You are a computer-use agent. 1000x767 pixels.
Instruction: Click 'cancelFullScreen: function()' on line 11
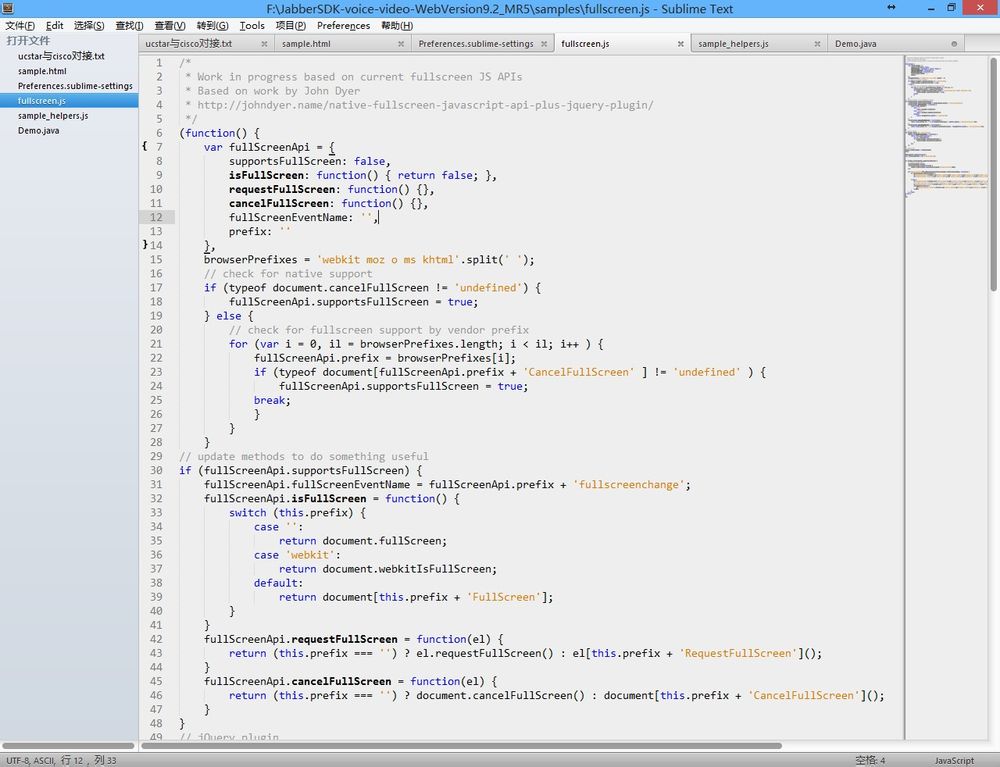(x=316, y=203)
